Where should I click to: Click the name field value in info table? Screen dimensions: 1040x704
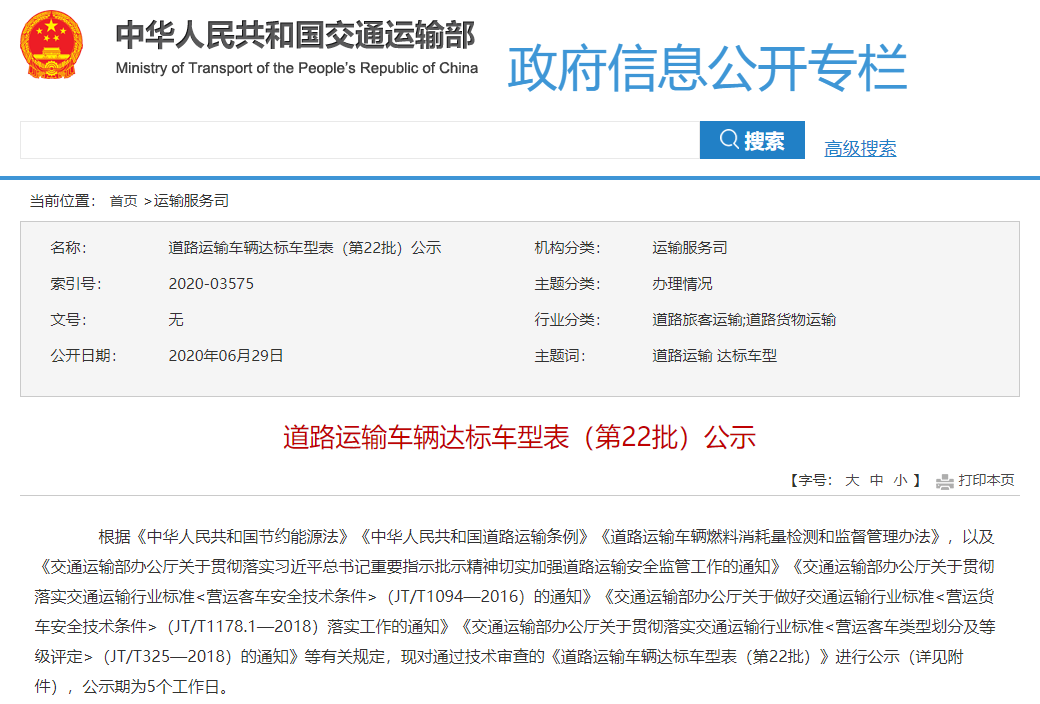pyautogui.click(x=304, y=248)
